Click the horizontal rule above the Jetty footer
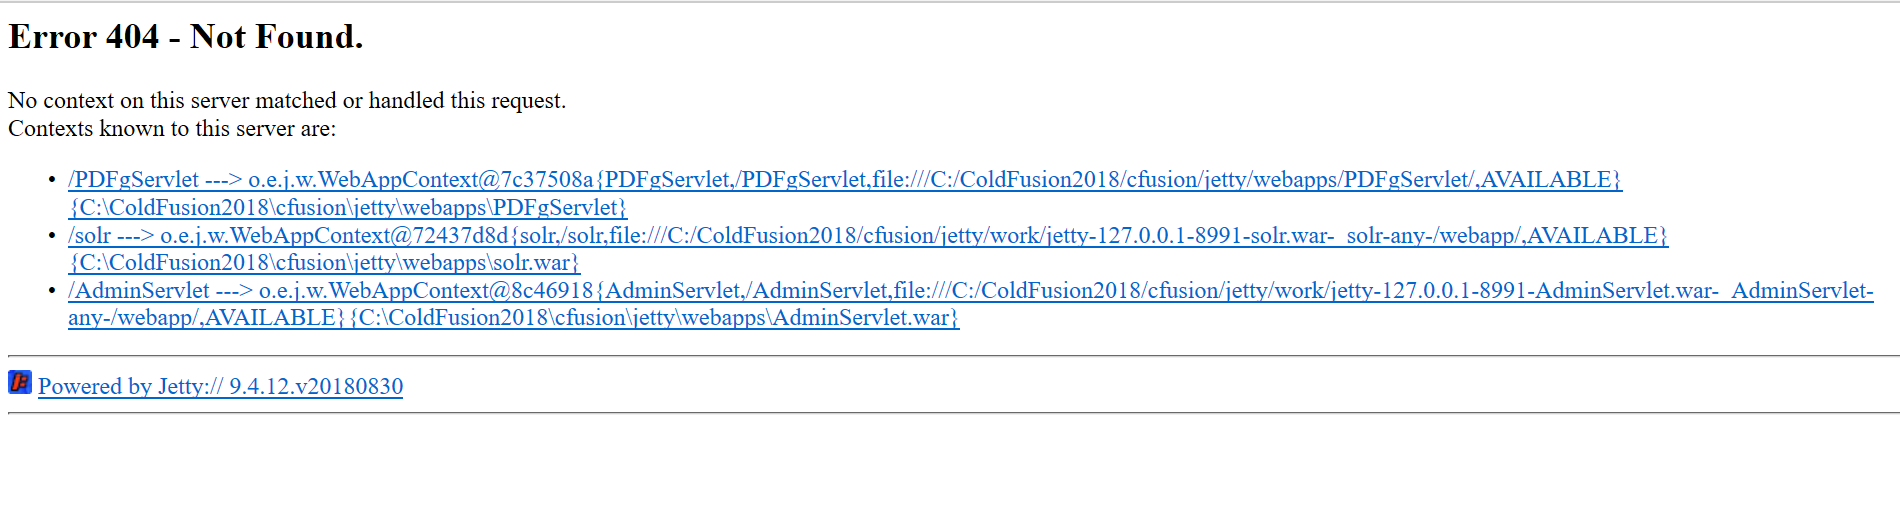1900x532 pixels. 950,356
